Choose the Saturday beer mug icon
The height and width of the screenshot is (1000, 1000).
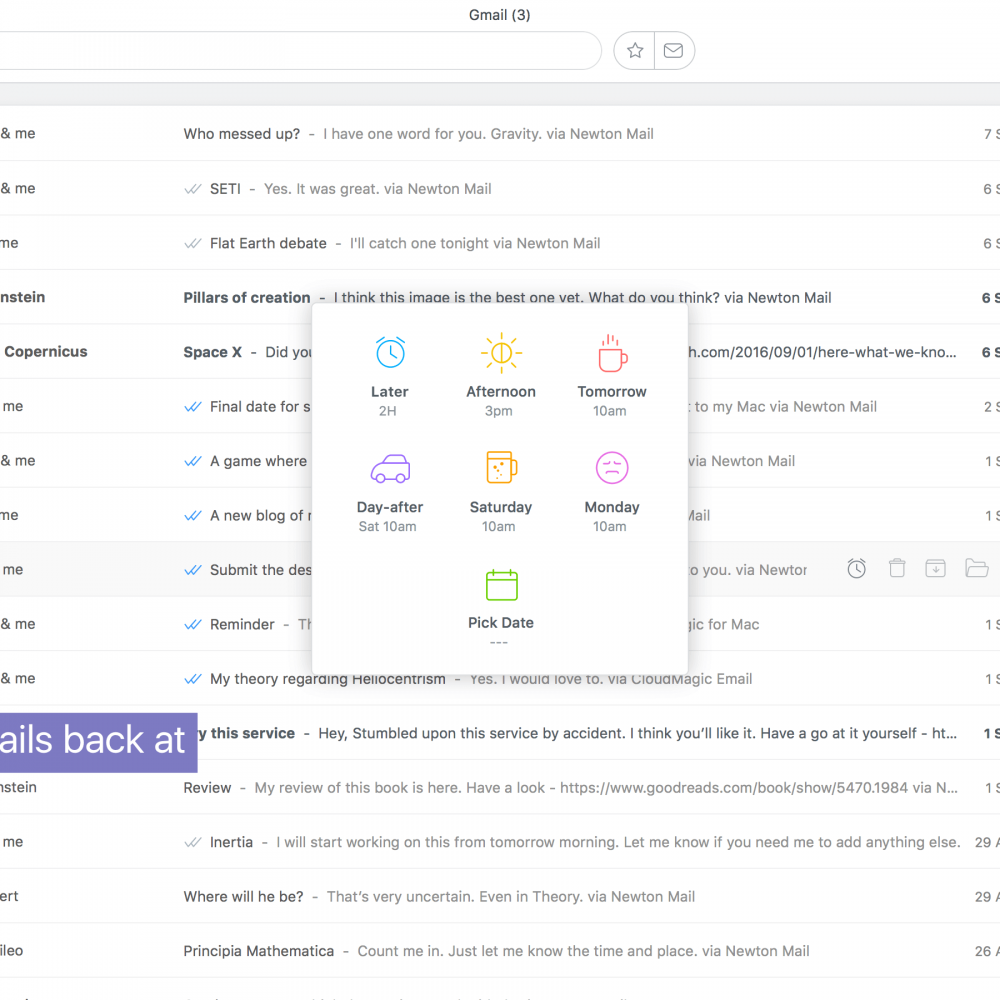501,467
